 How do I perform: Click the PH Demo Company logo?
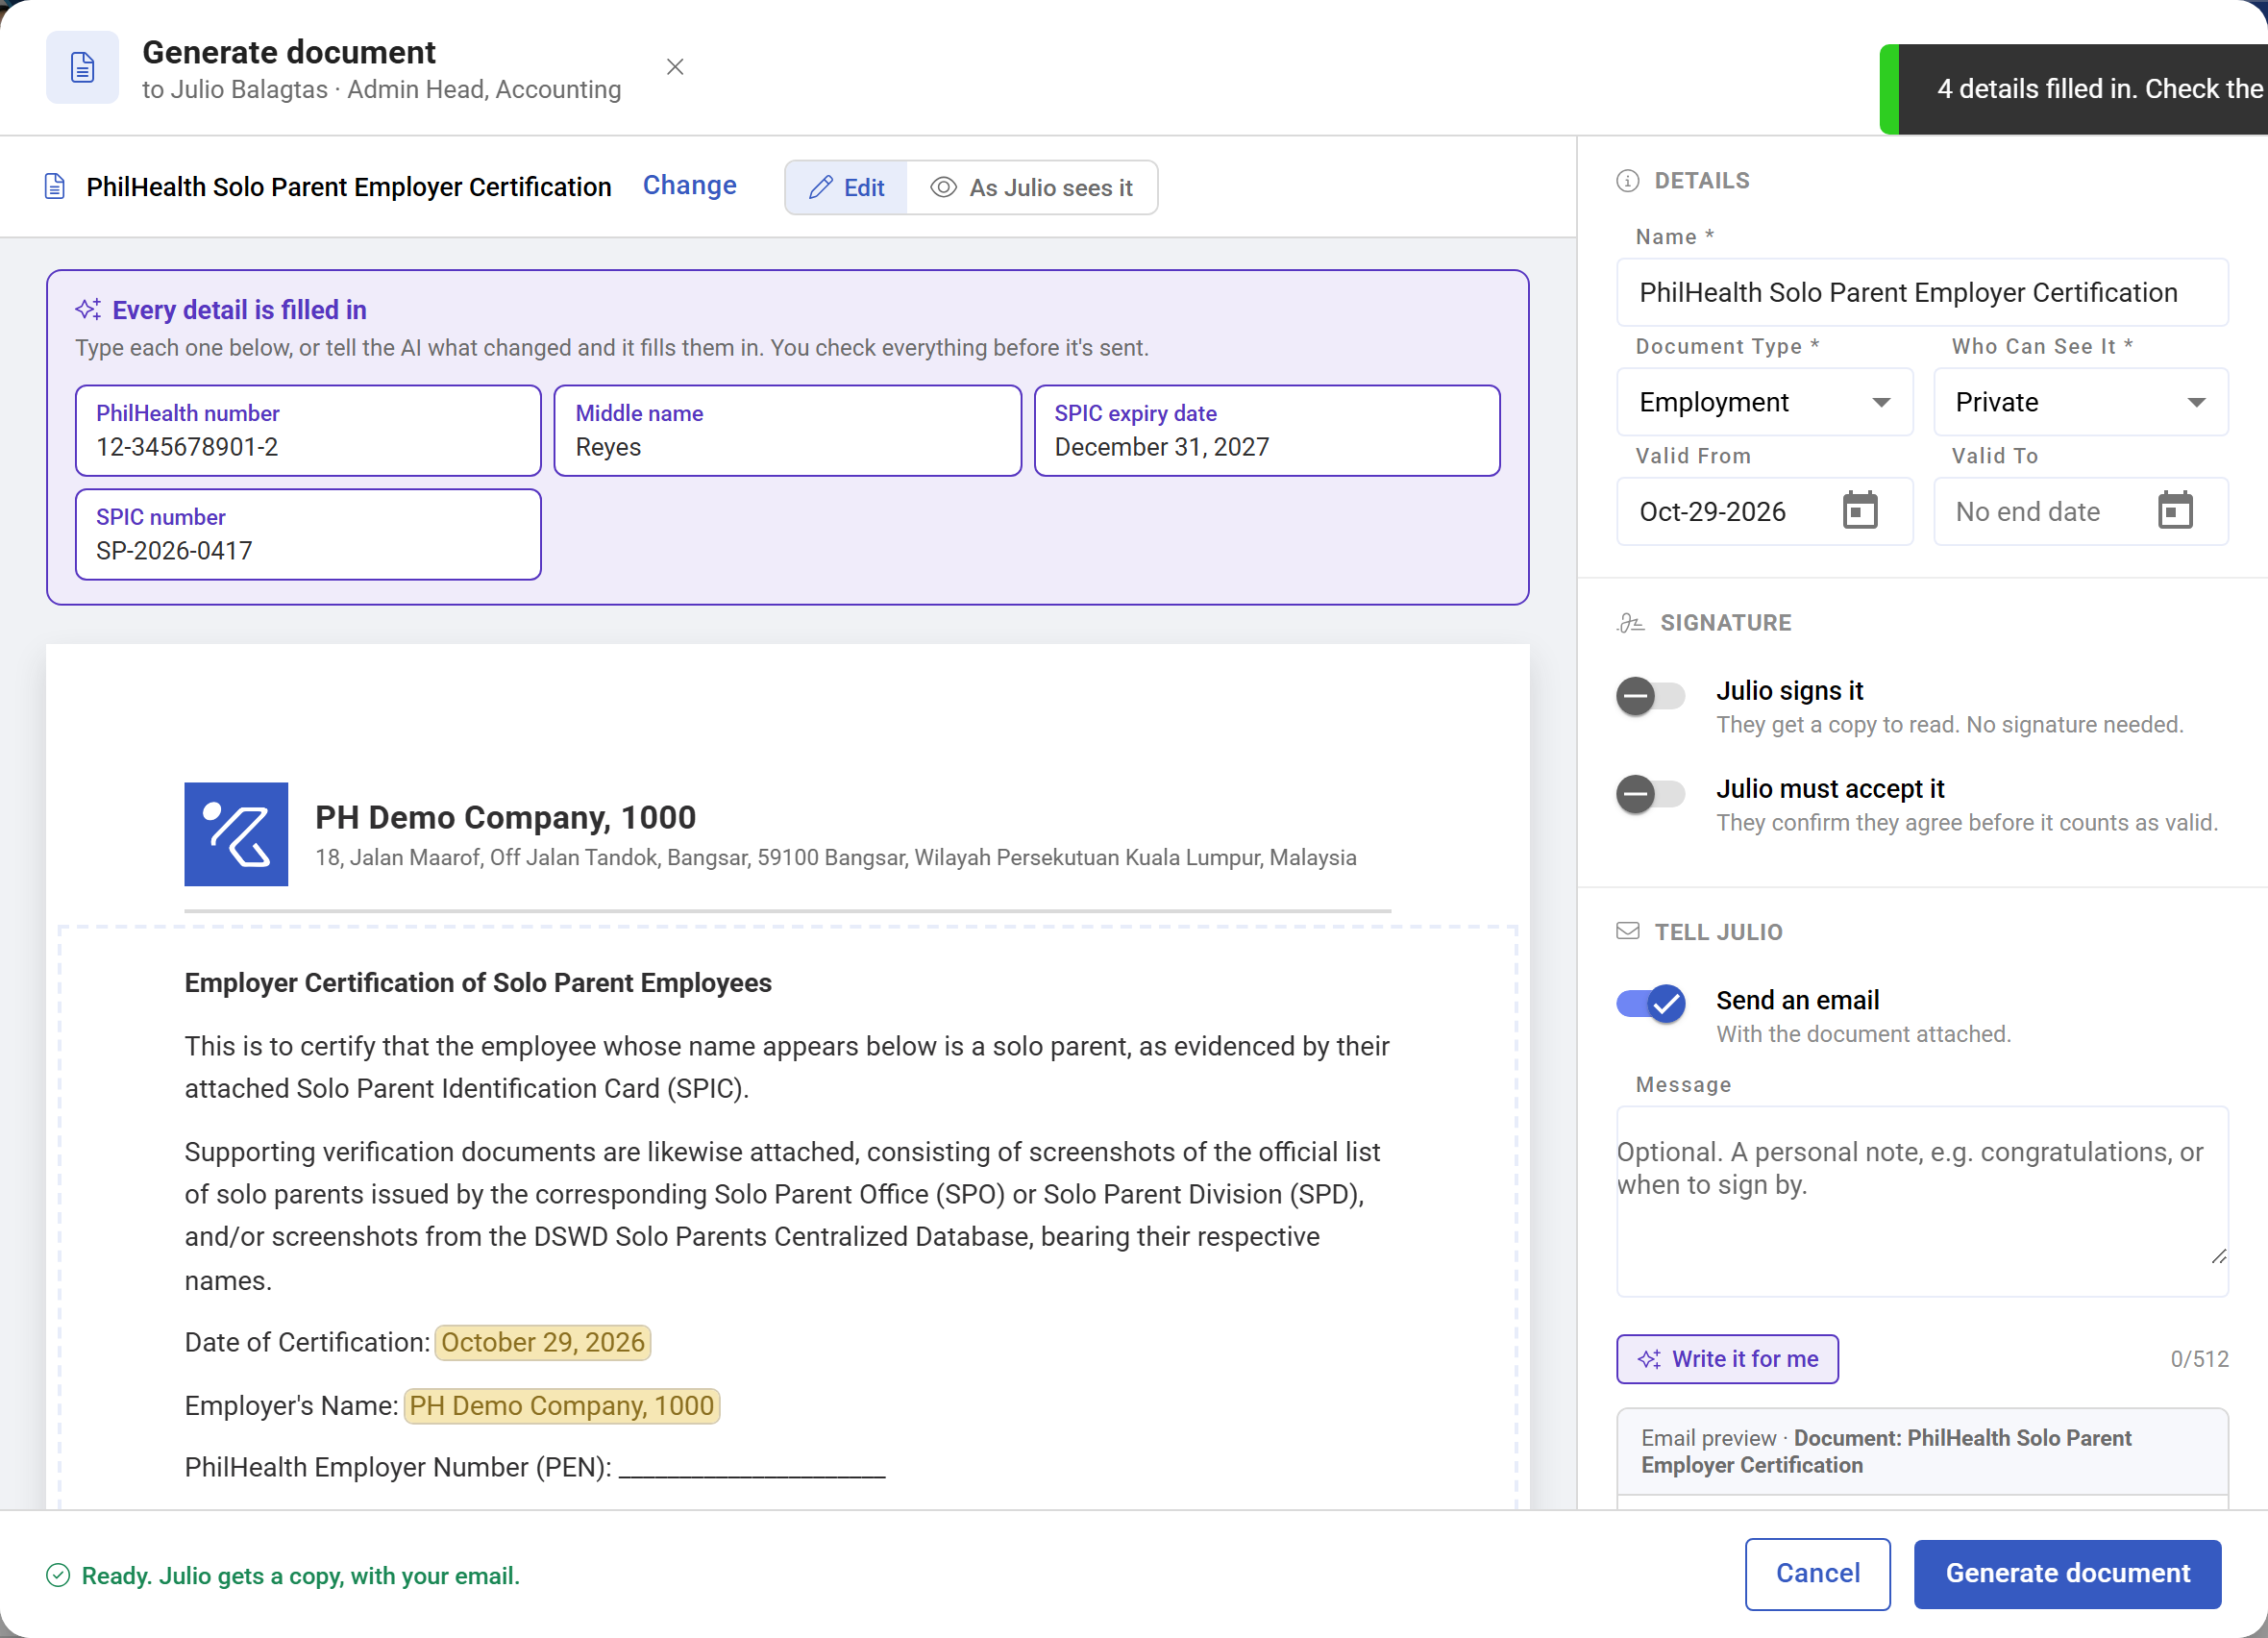pos(236,834)
